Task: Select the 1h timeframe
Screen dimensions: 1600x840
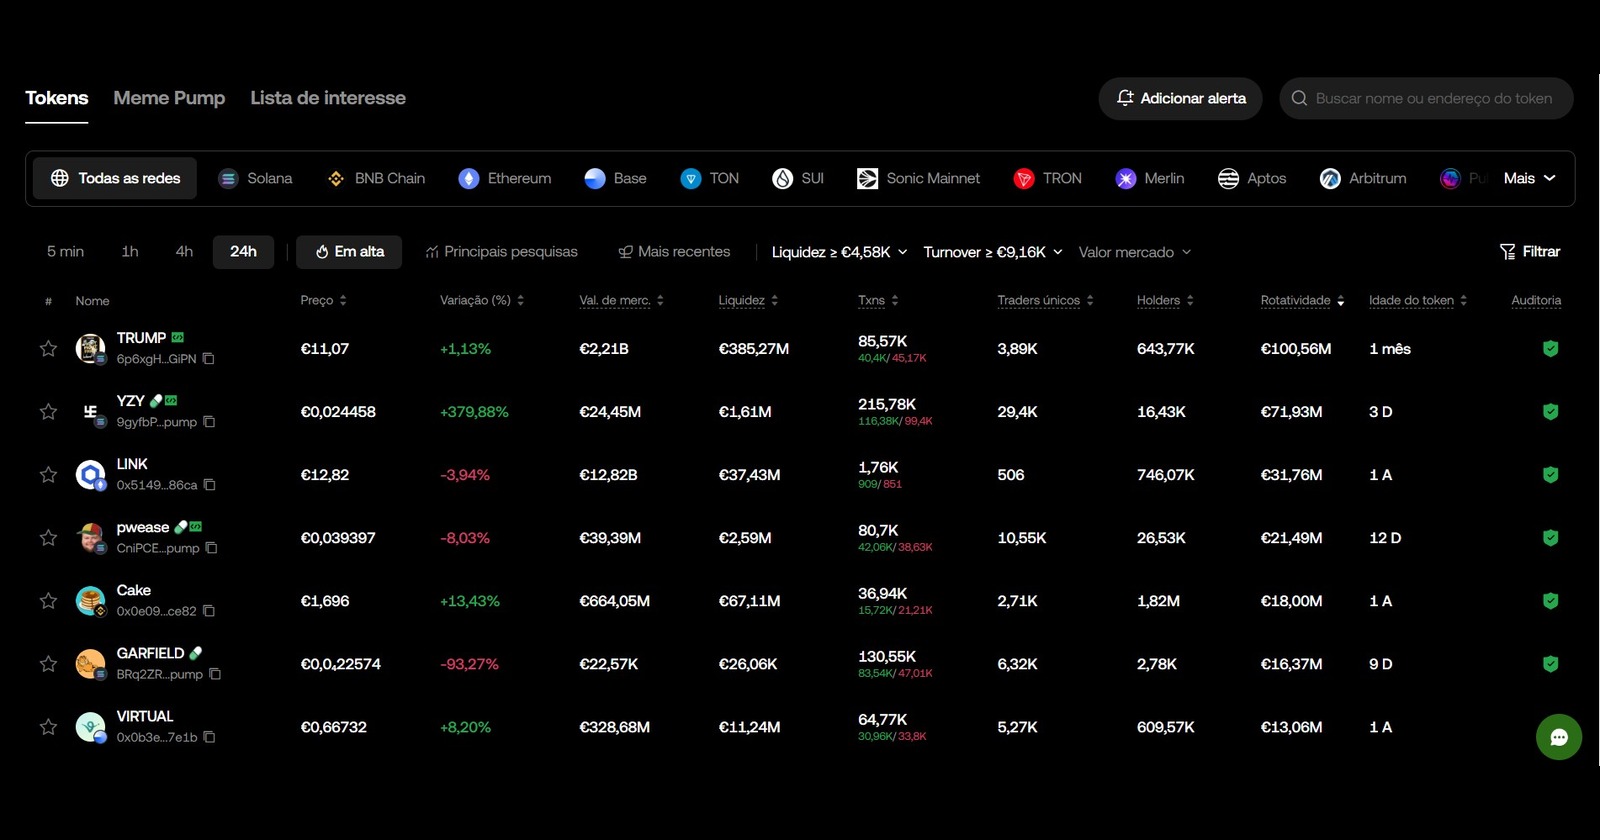Action: 130,251
